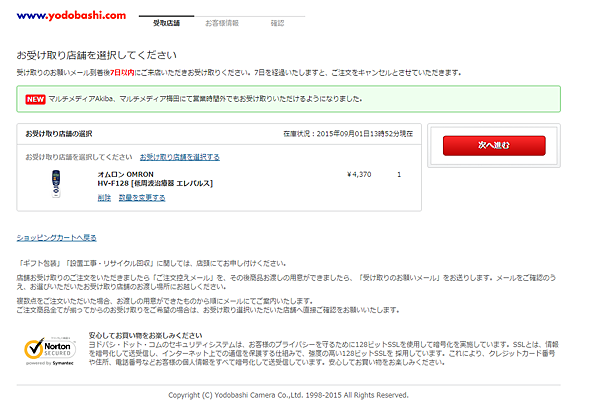This screenshot has height=417, width=600.
Task: Click the www.yodobashi.com logo
Action: tap(71, 16)
